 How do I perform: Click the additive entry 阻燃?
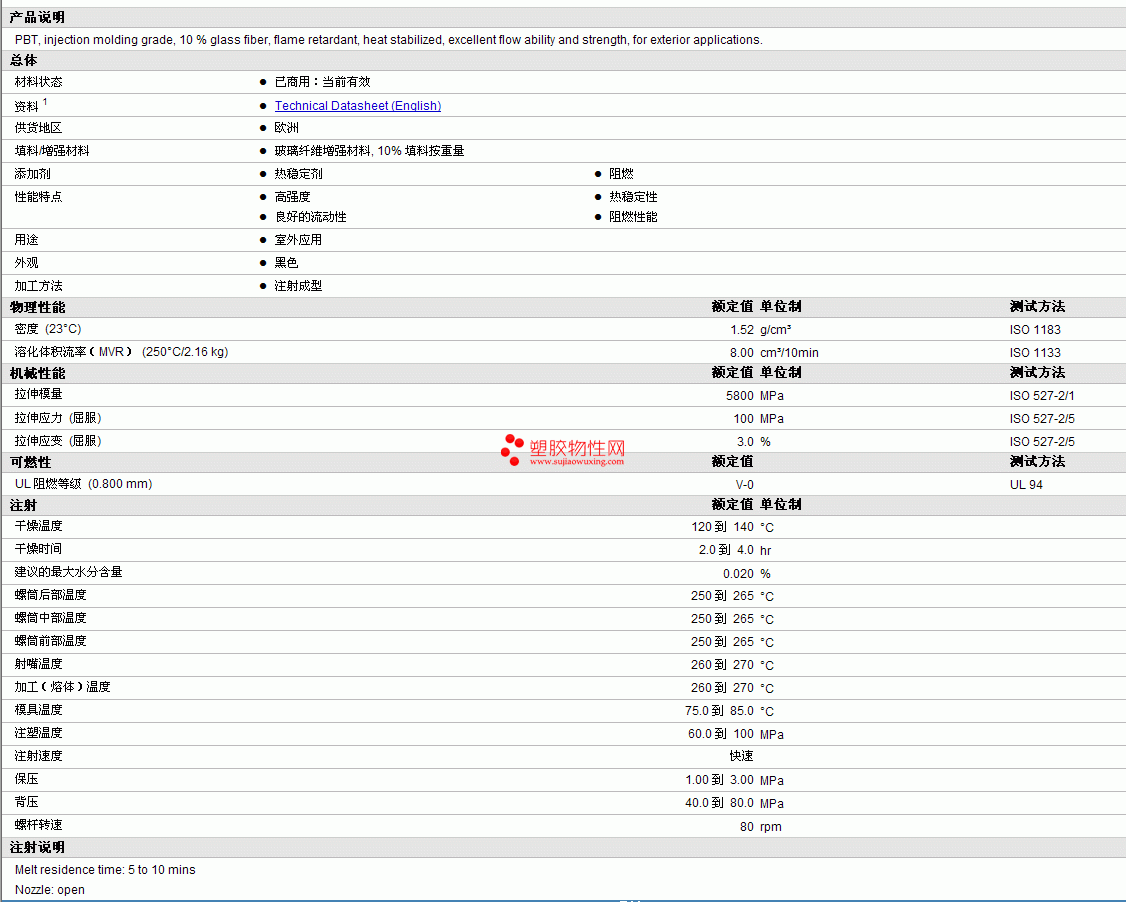(x=621, y=174)
